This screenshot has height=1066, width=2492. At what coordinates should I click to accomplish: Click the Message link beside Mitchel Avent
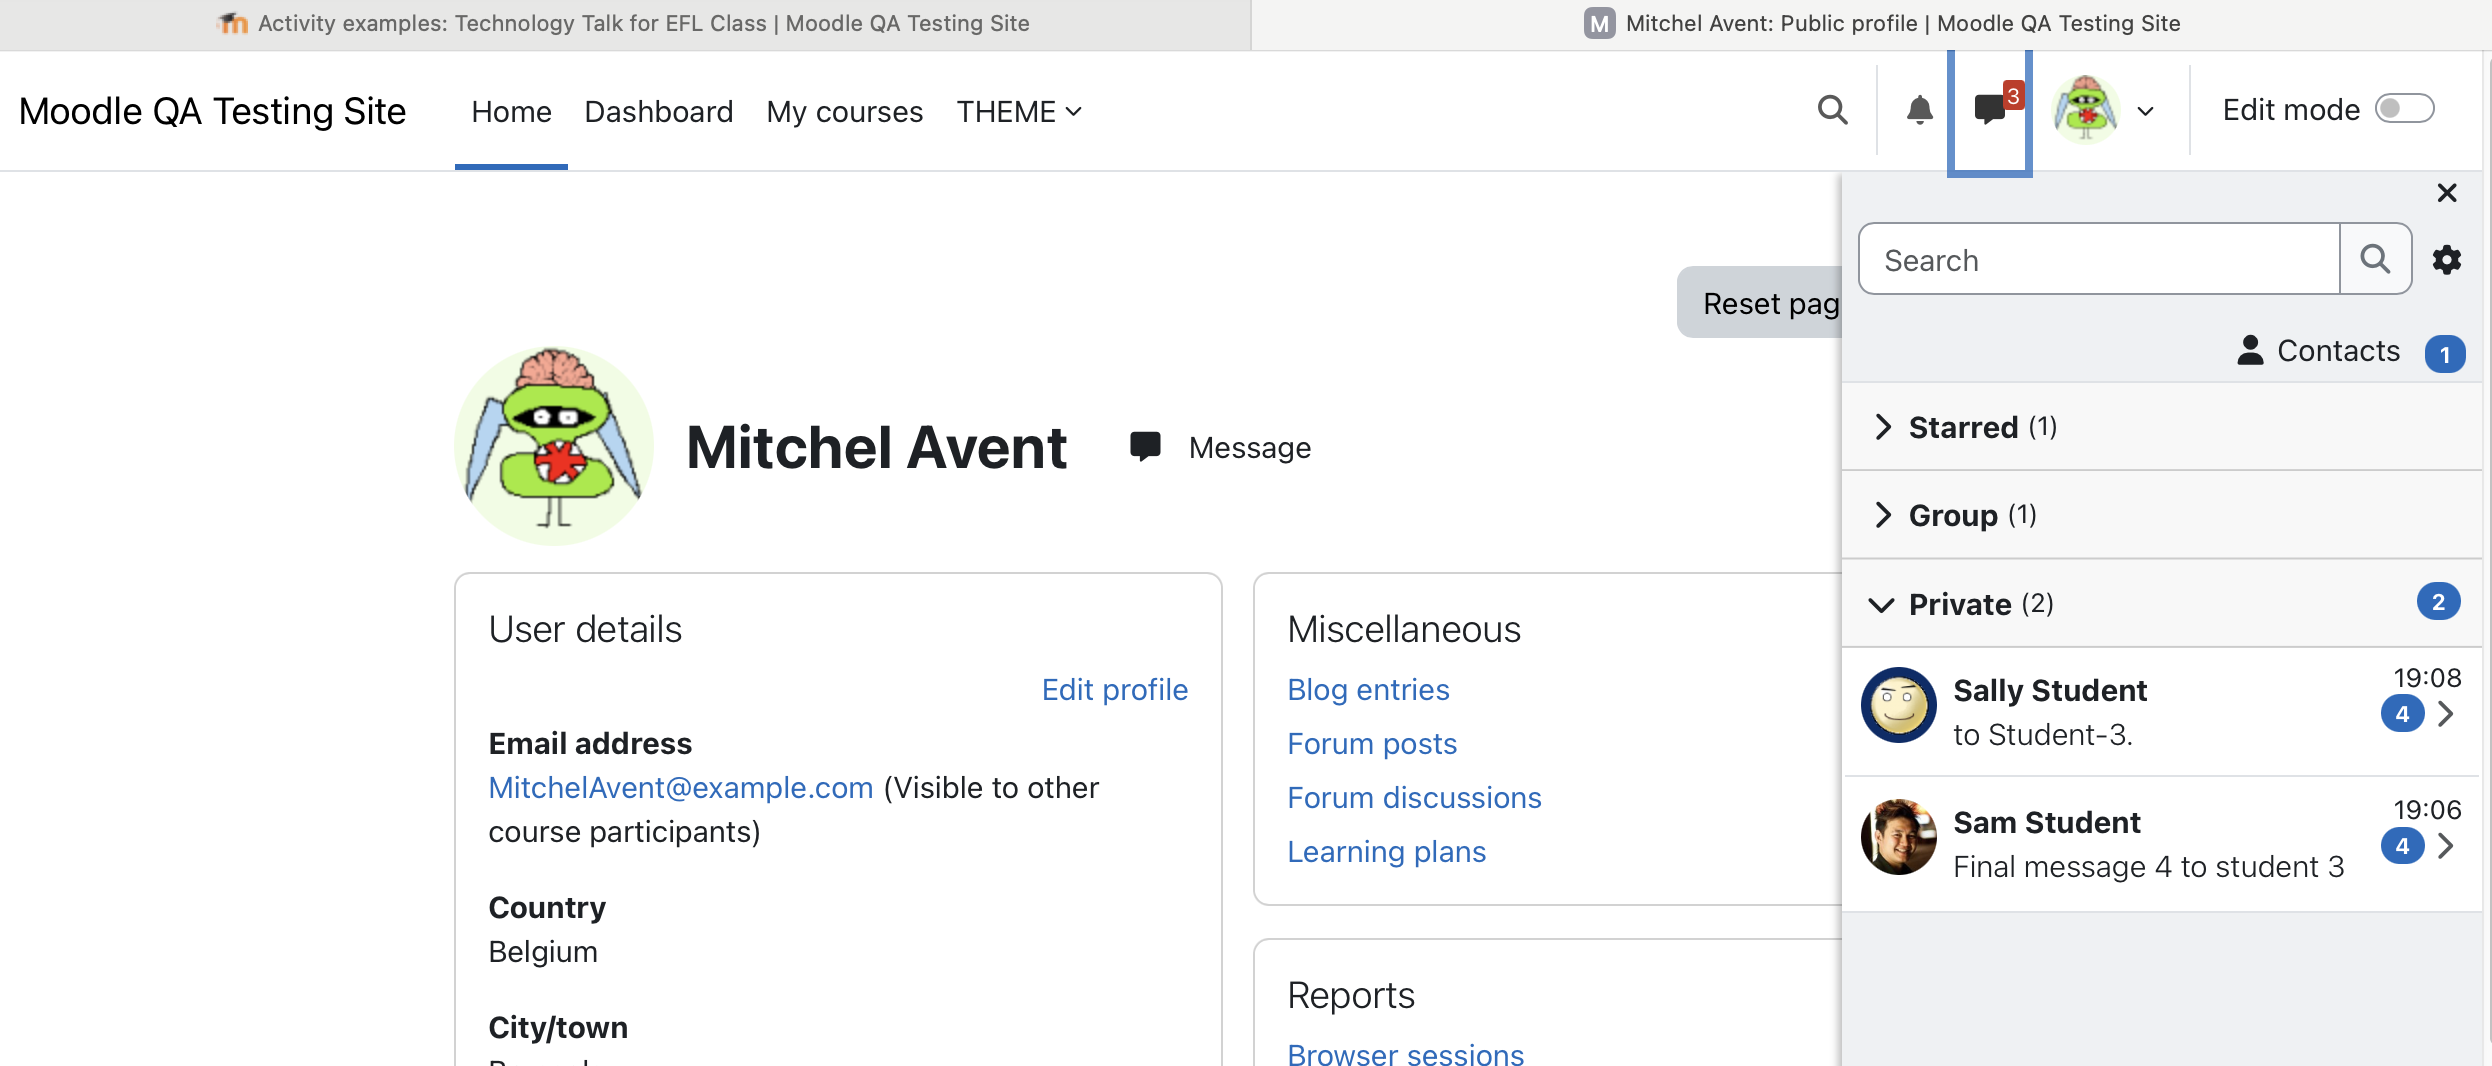coord(1249,448)
